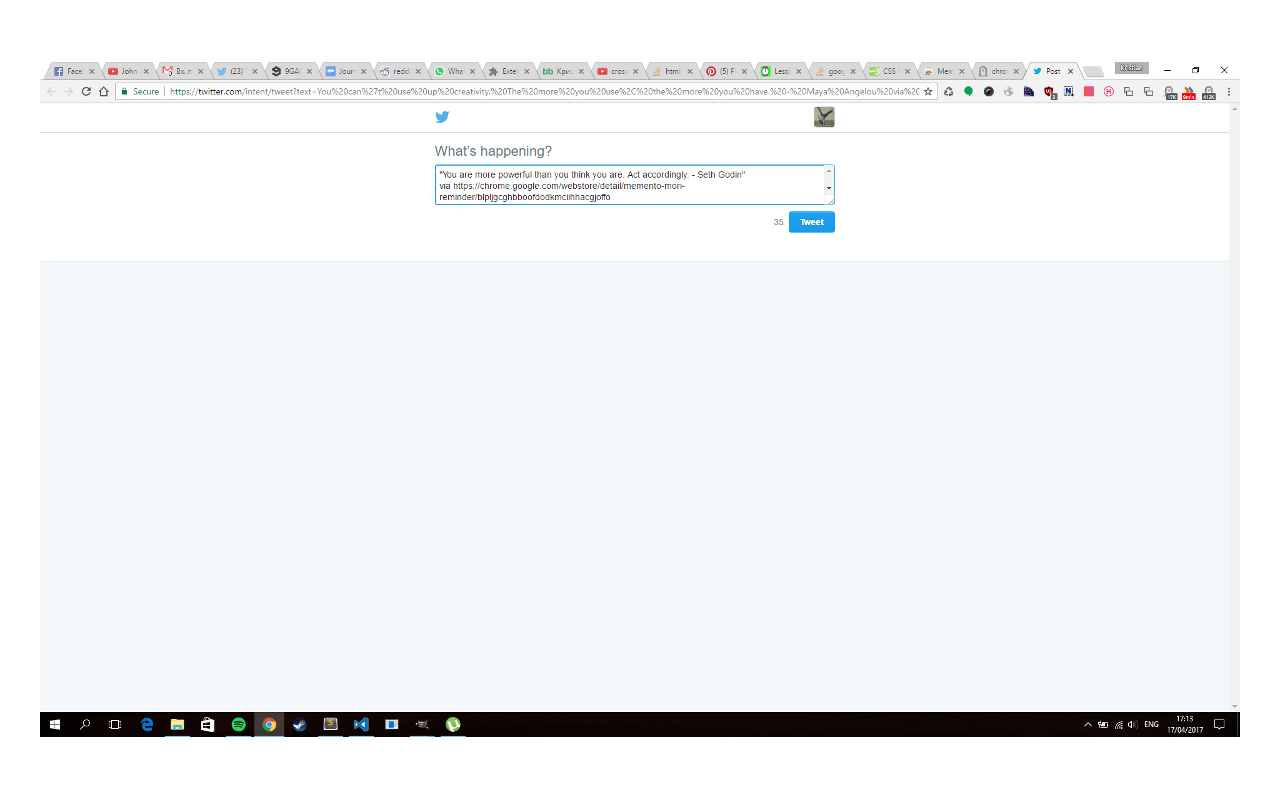Open the Chrome three-dot menu
Viewport: 1280px width, 800px height.
1229,91
